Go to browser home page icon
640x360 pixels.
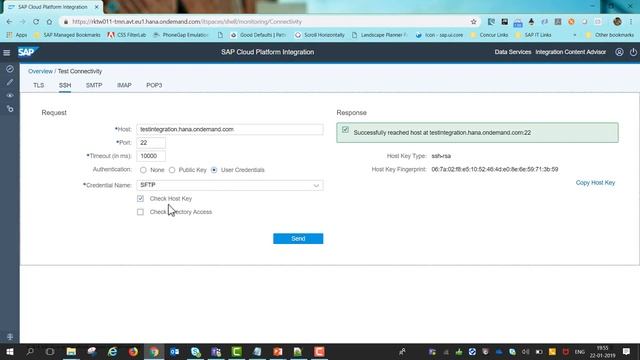pyautogui.click(x=49, y=22)
